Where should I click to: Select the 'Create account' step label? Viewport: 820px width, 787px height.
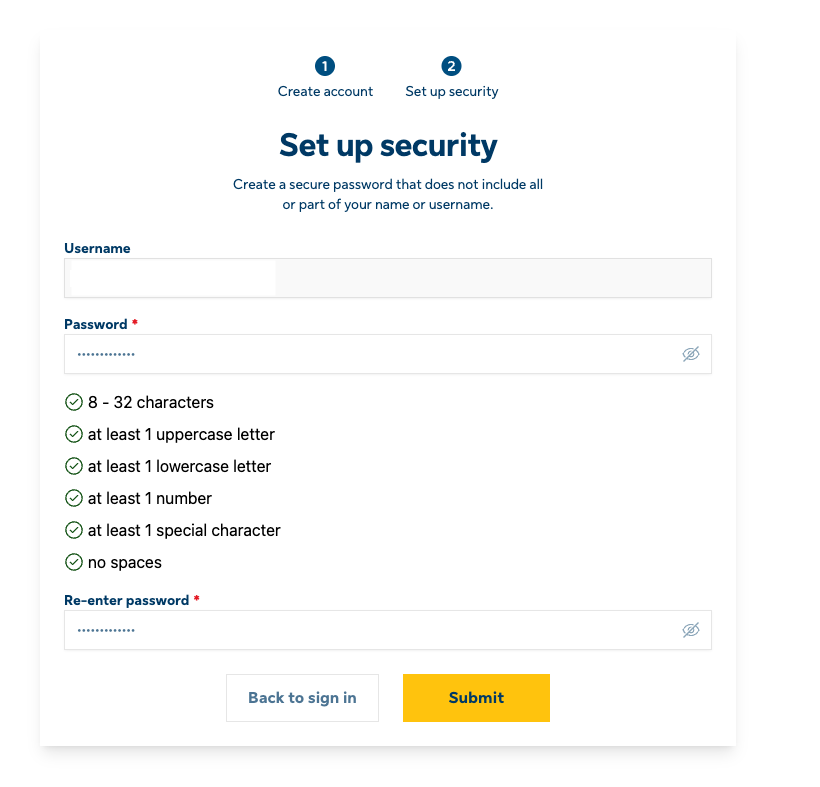click(x=325, y=91)
